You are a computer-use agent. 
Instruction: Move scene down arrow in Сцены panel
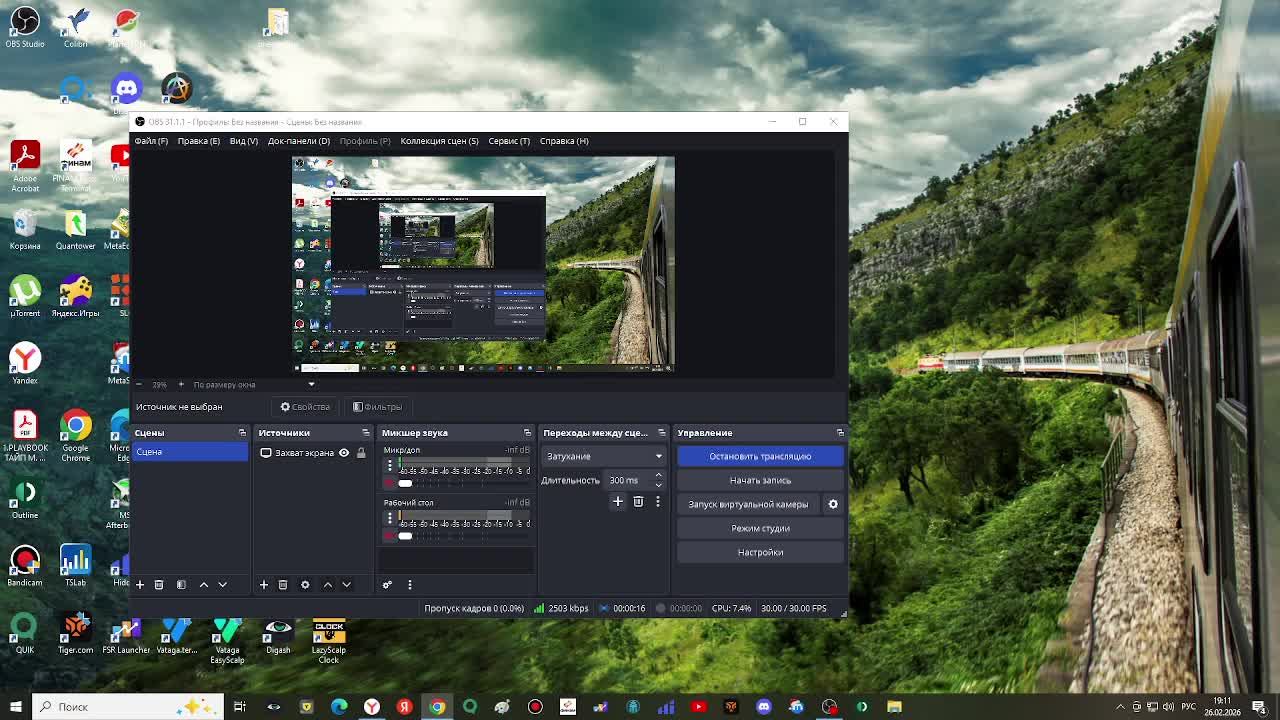[222, 585]
